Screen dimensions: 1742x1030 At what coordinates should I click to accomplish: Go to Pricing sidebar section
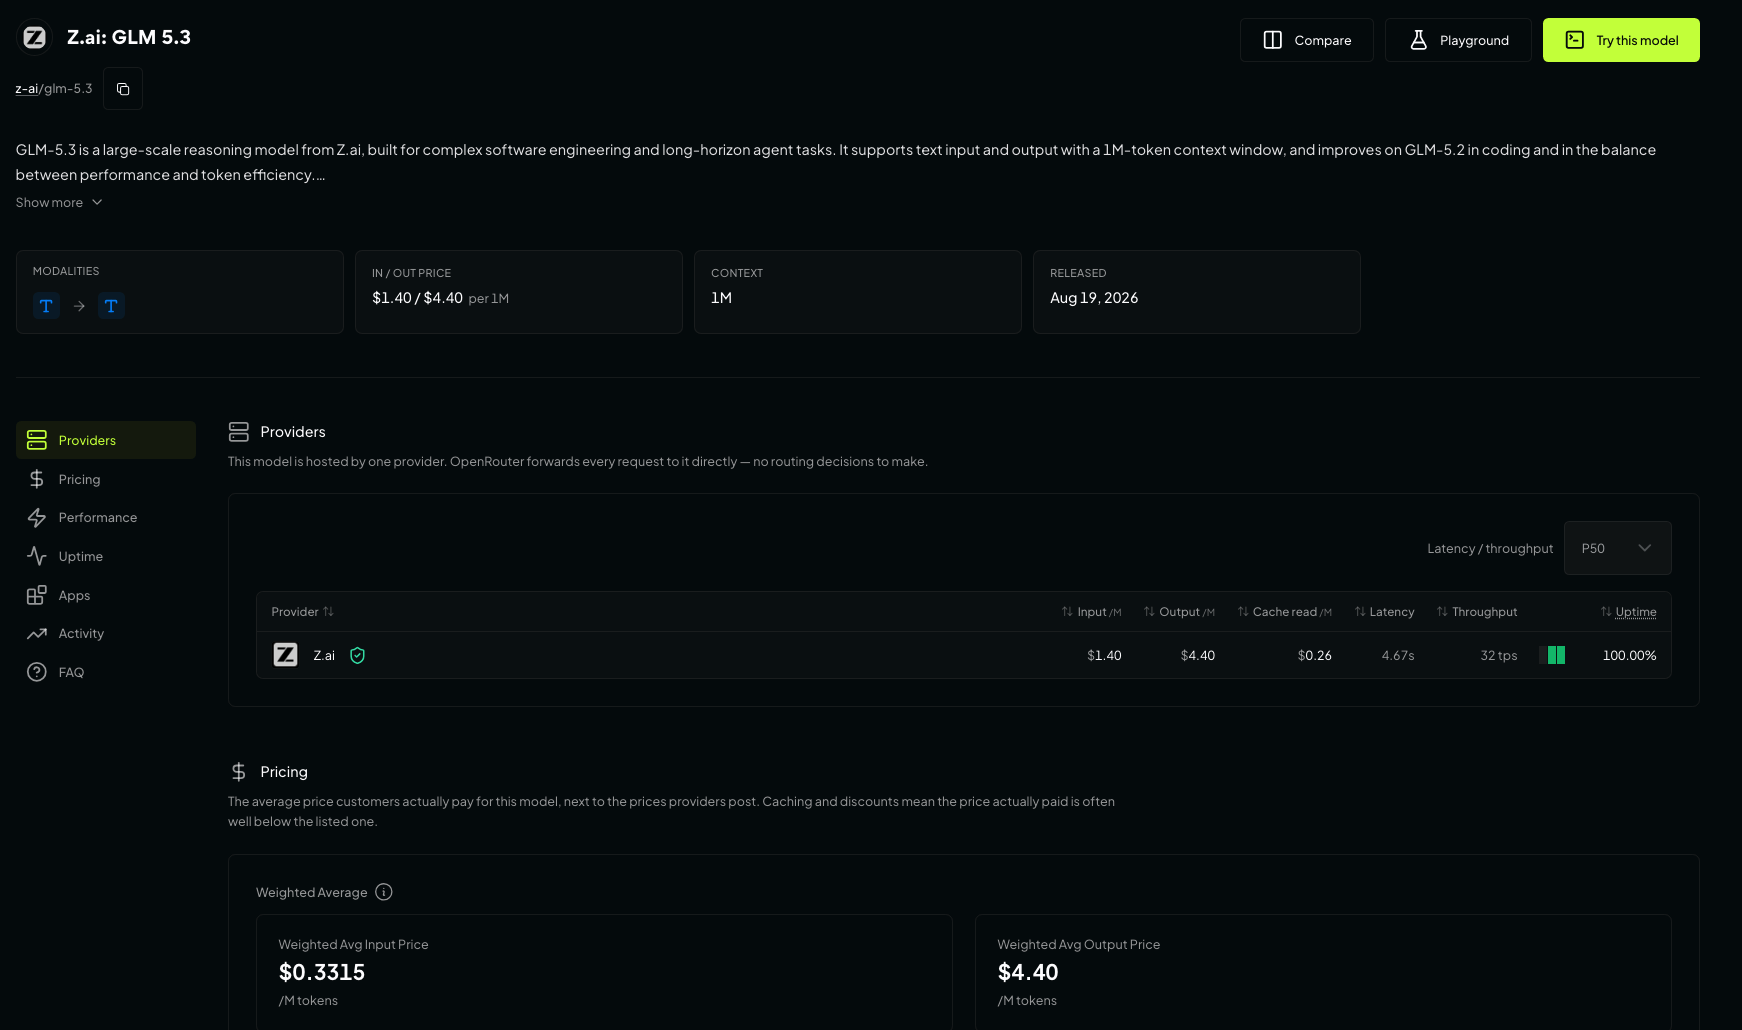point(106,479)
